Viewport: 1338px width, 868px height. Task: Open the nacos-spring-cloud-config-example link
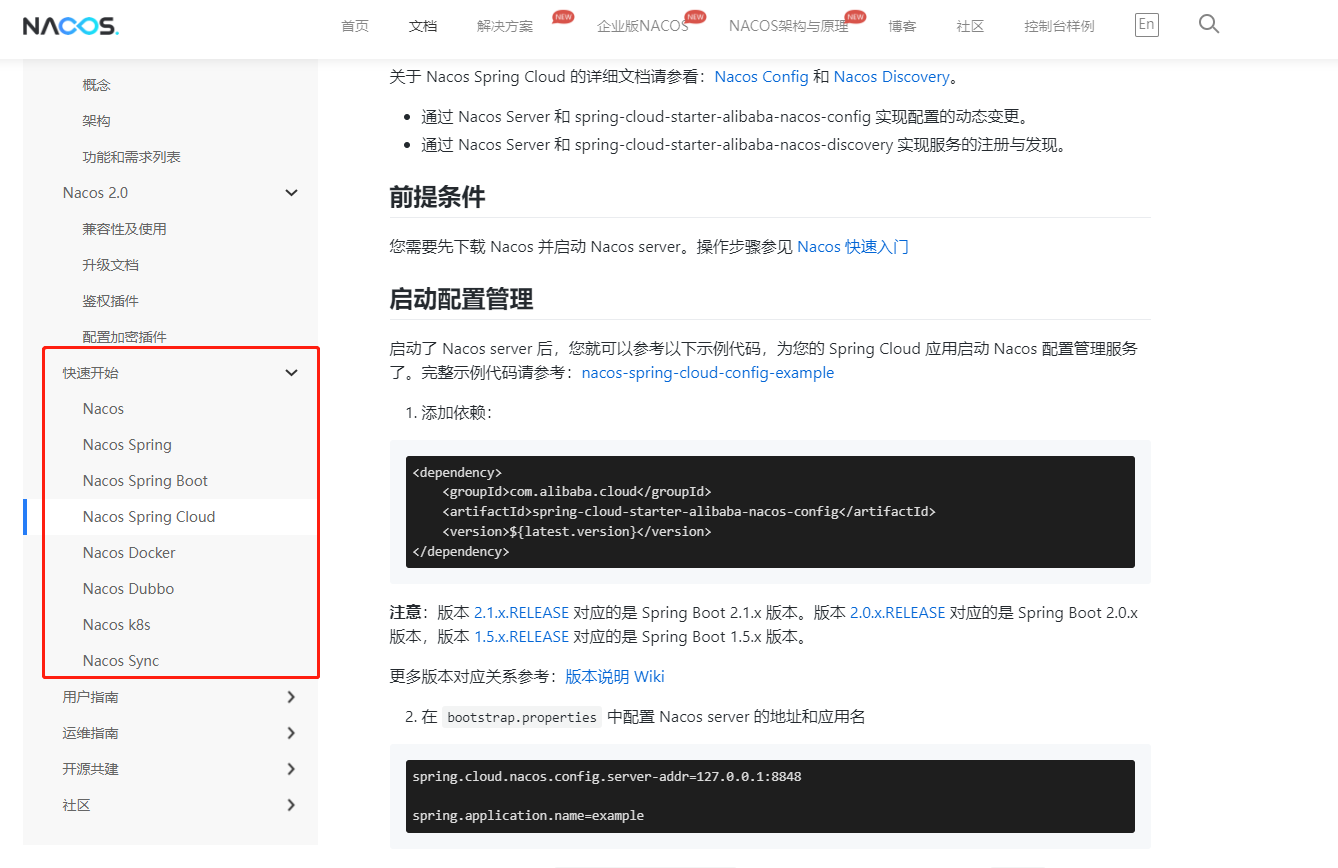[x=708, y=373]
